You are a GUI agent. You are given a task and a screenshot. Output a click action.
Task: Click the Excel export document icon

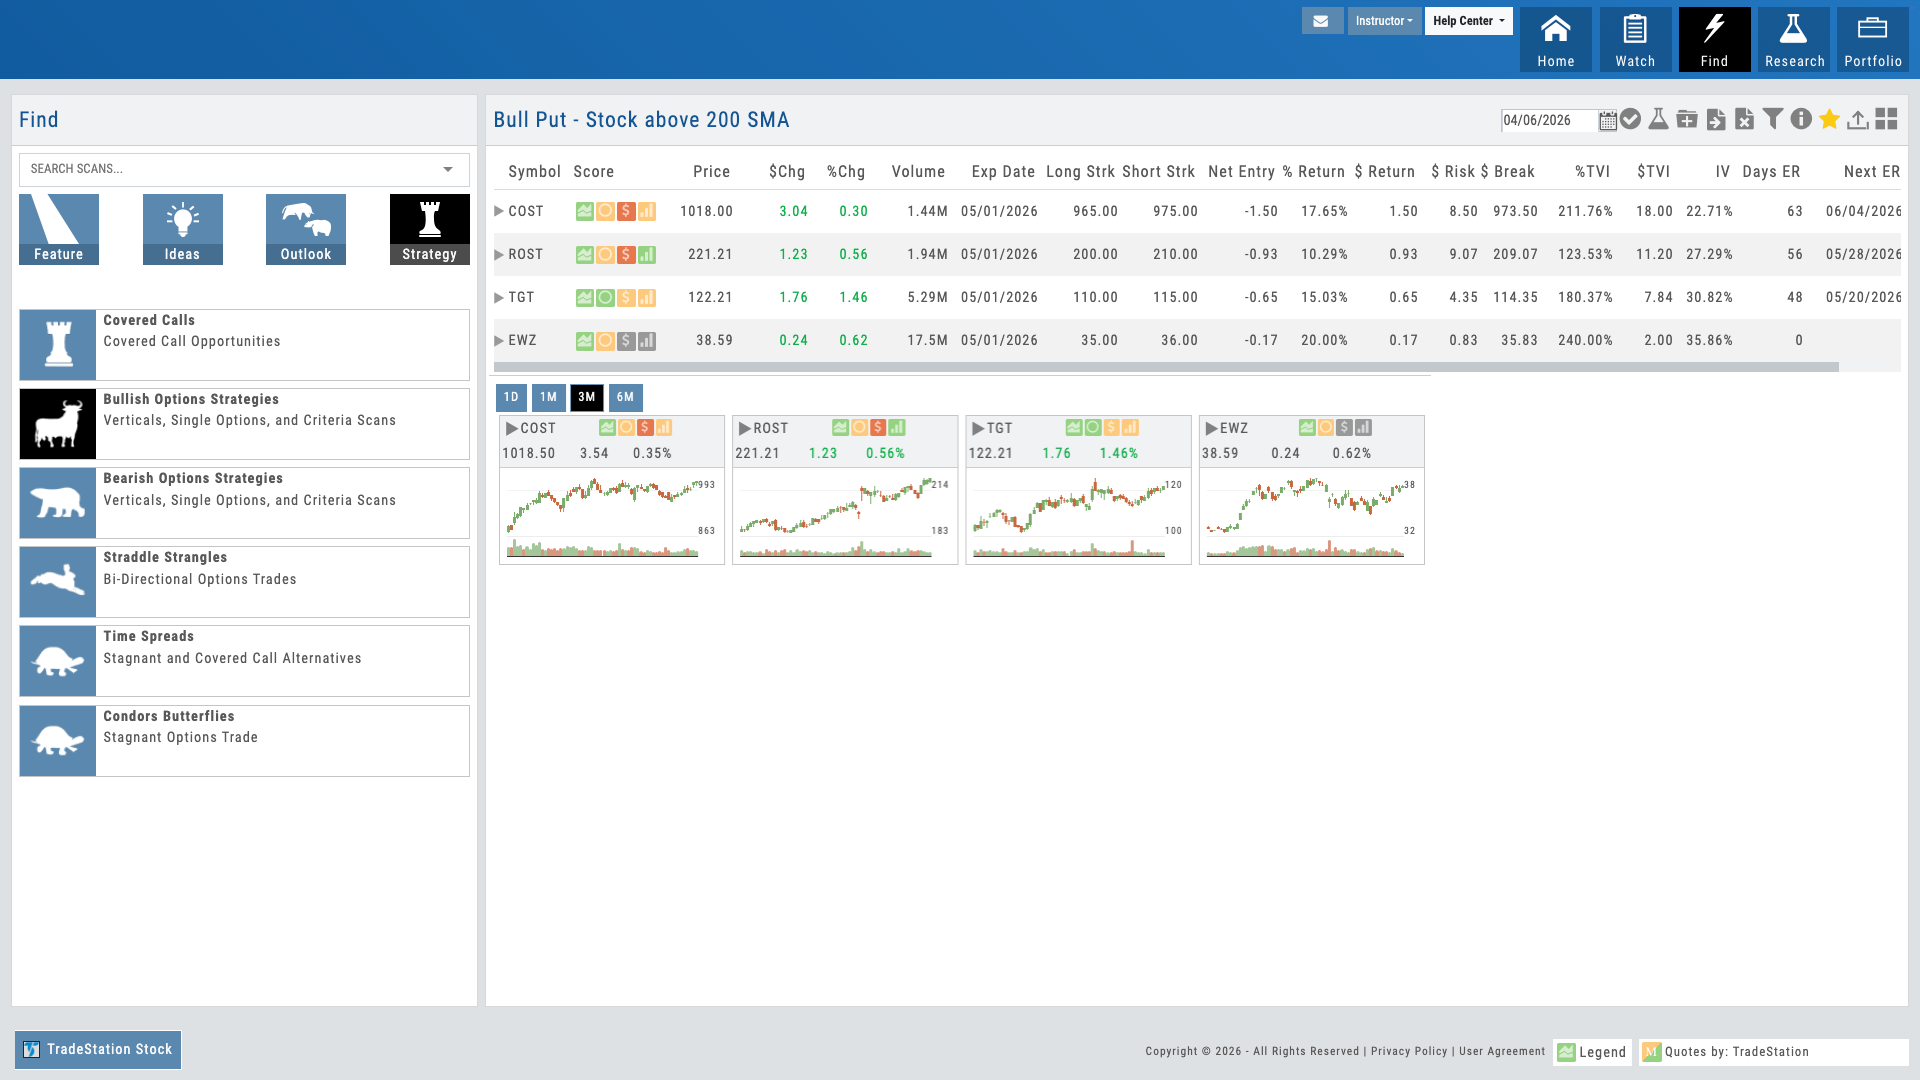pyautogui.click(x=1744, y=120)
